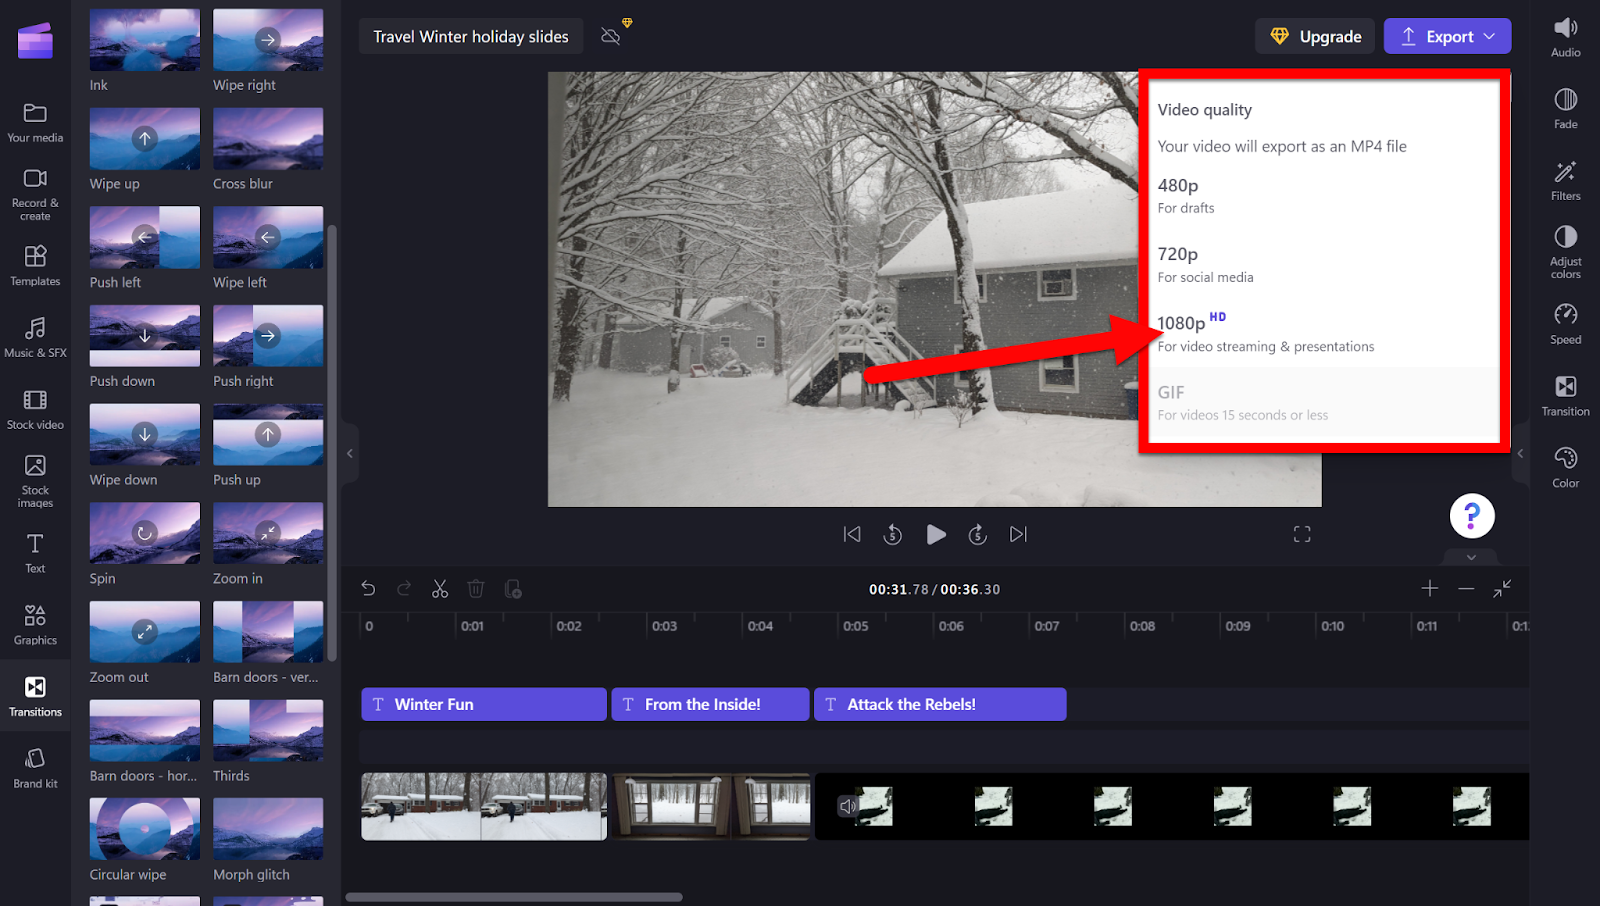1600x906 pixels.
Task: Edit the Travel Winter holiday slides title
Action: click(471, 37)
